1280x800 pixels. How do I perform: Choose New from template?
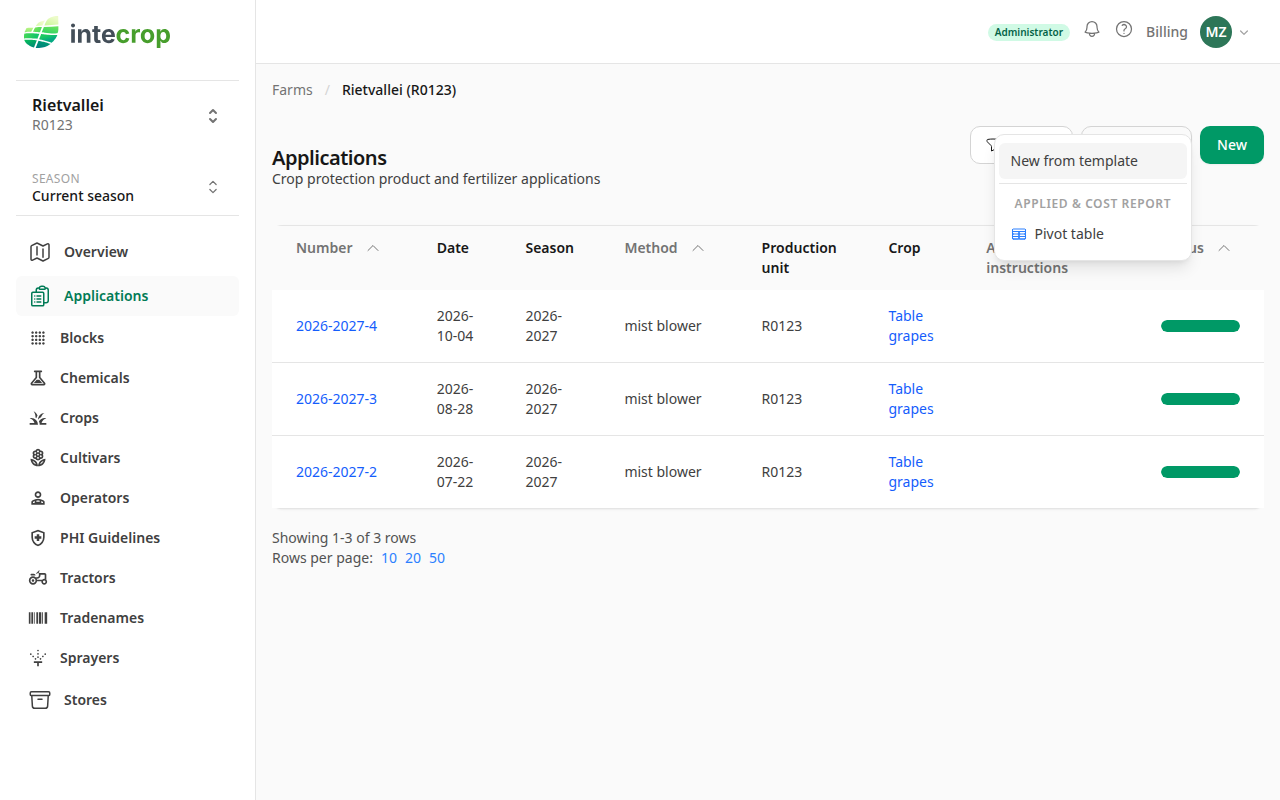pos(1092,161)
